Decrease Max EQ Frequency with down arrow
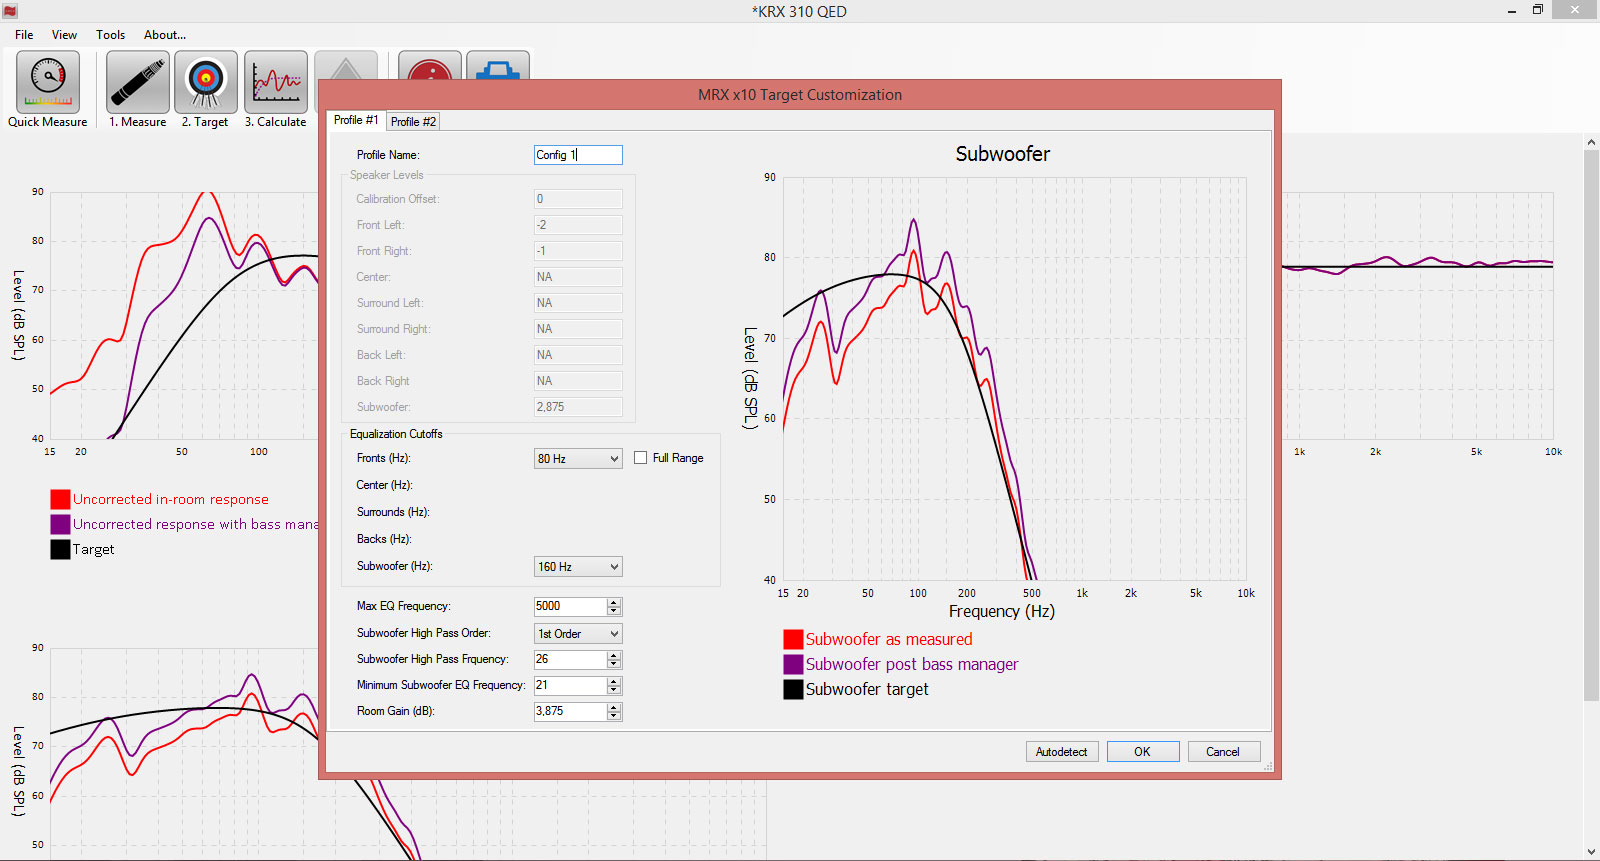The image size is (1600, 861). click(614, 611)
